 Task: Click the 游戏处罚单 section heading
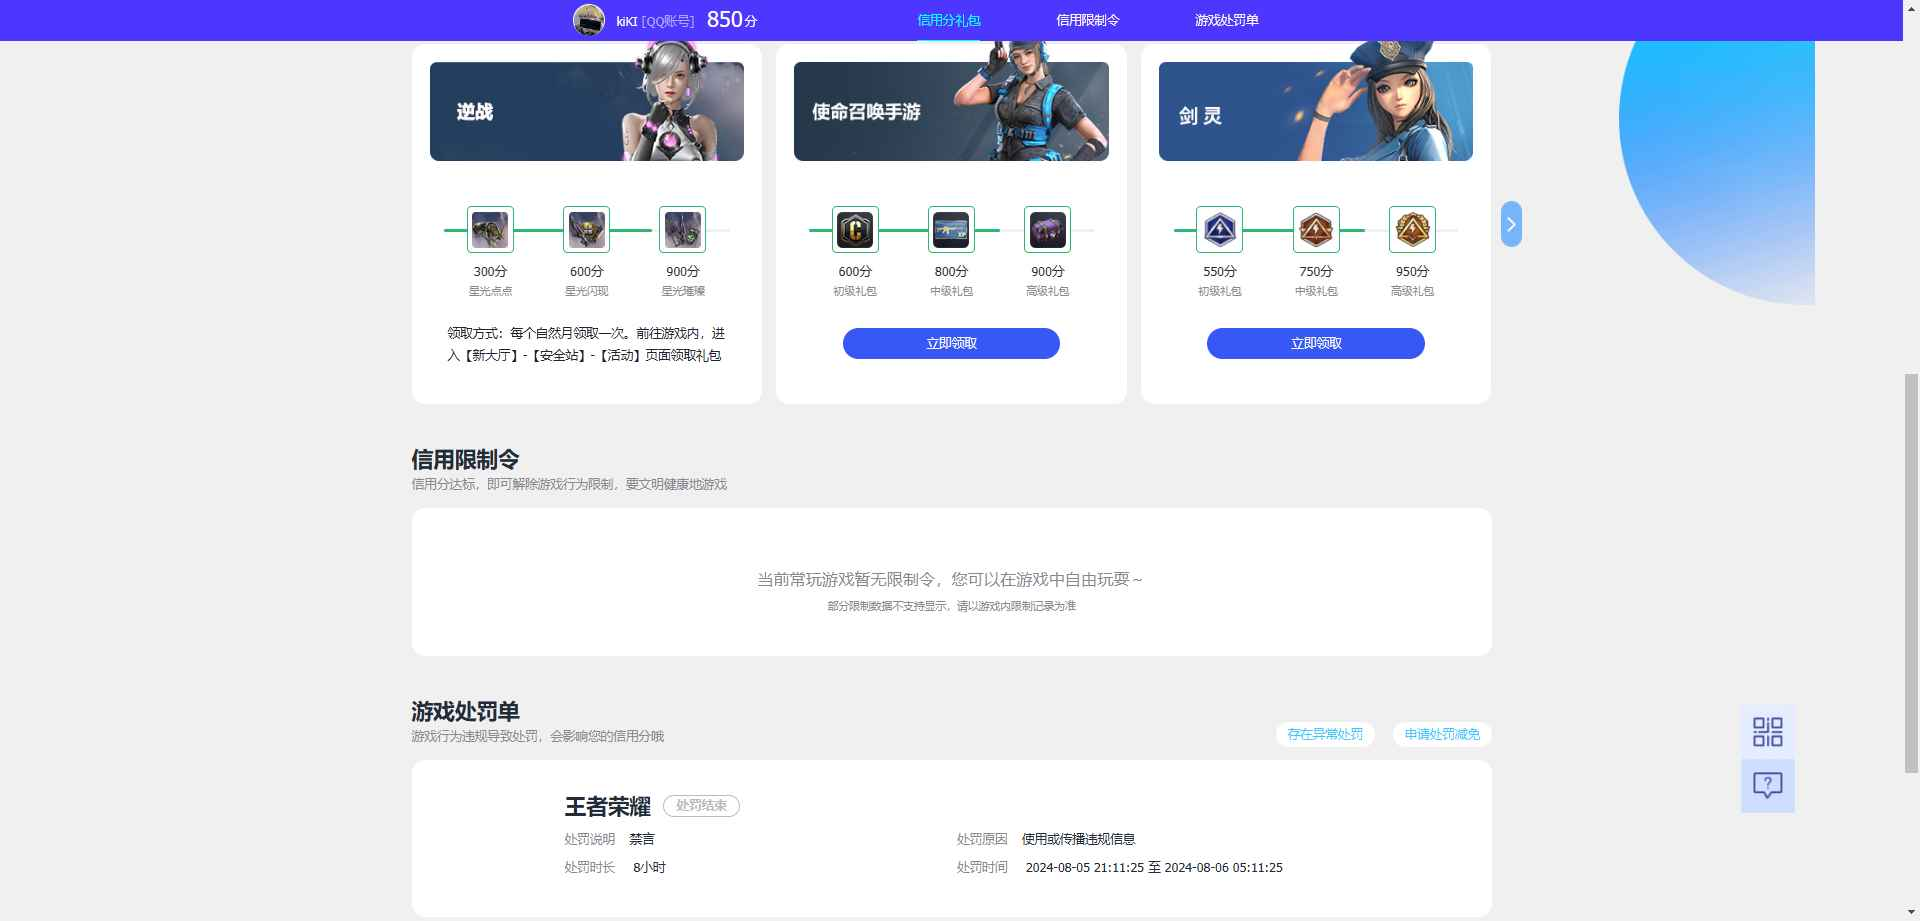465,711
